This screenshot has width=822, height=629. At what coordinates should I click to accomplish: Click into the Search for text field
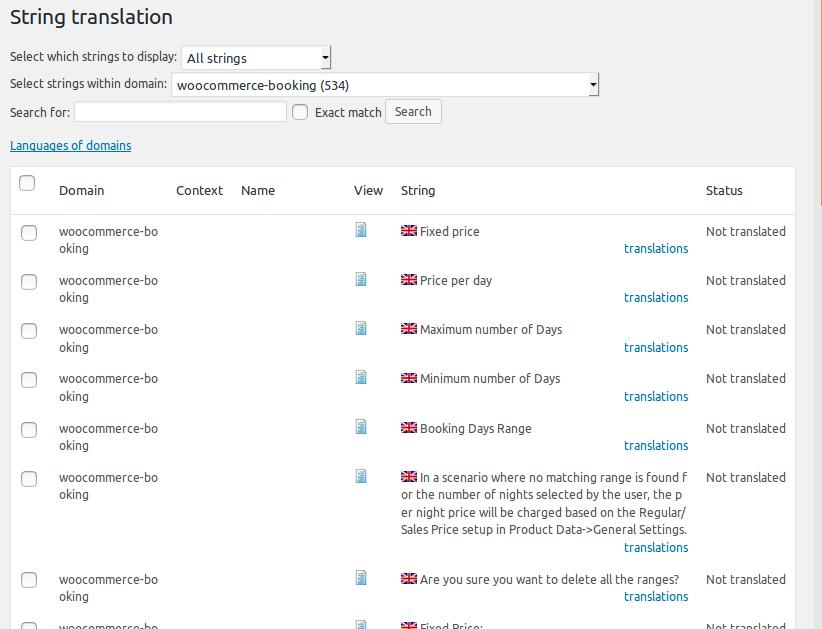point(180,112)
